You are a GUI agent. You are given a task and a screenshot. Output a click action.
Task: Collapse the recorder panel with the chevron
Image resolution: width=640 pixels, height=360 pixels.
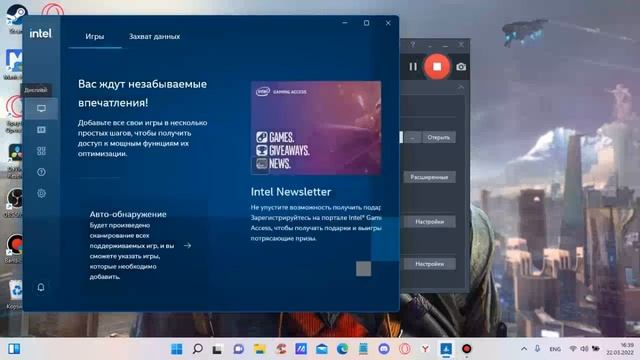tap(461, 87)
